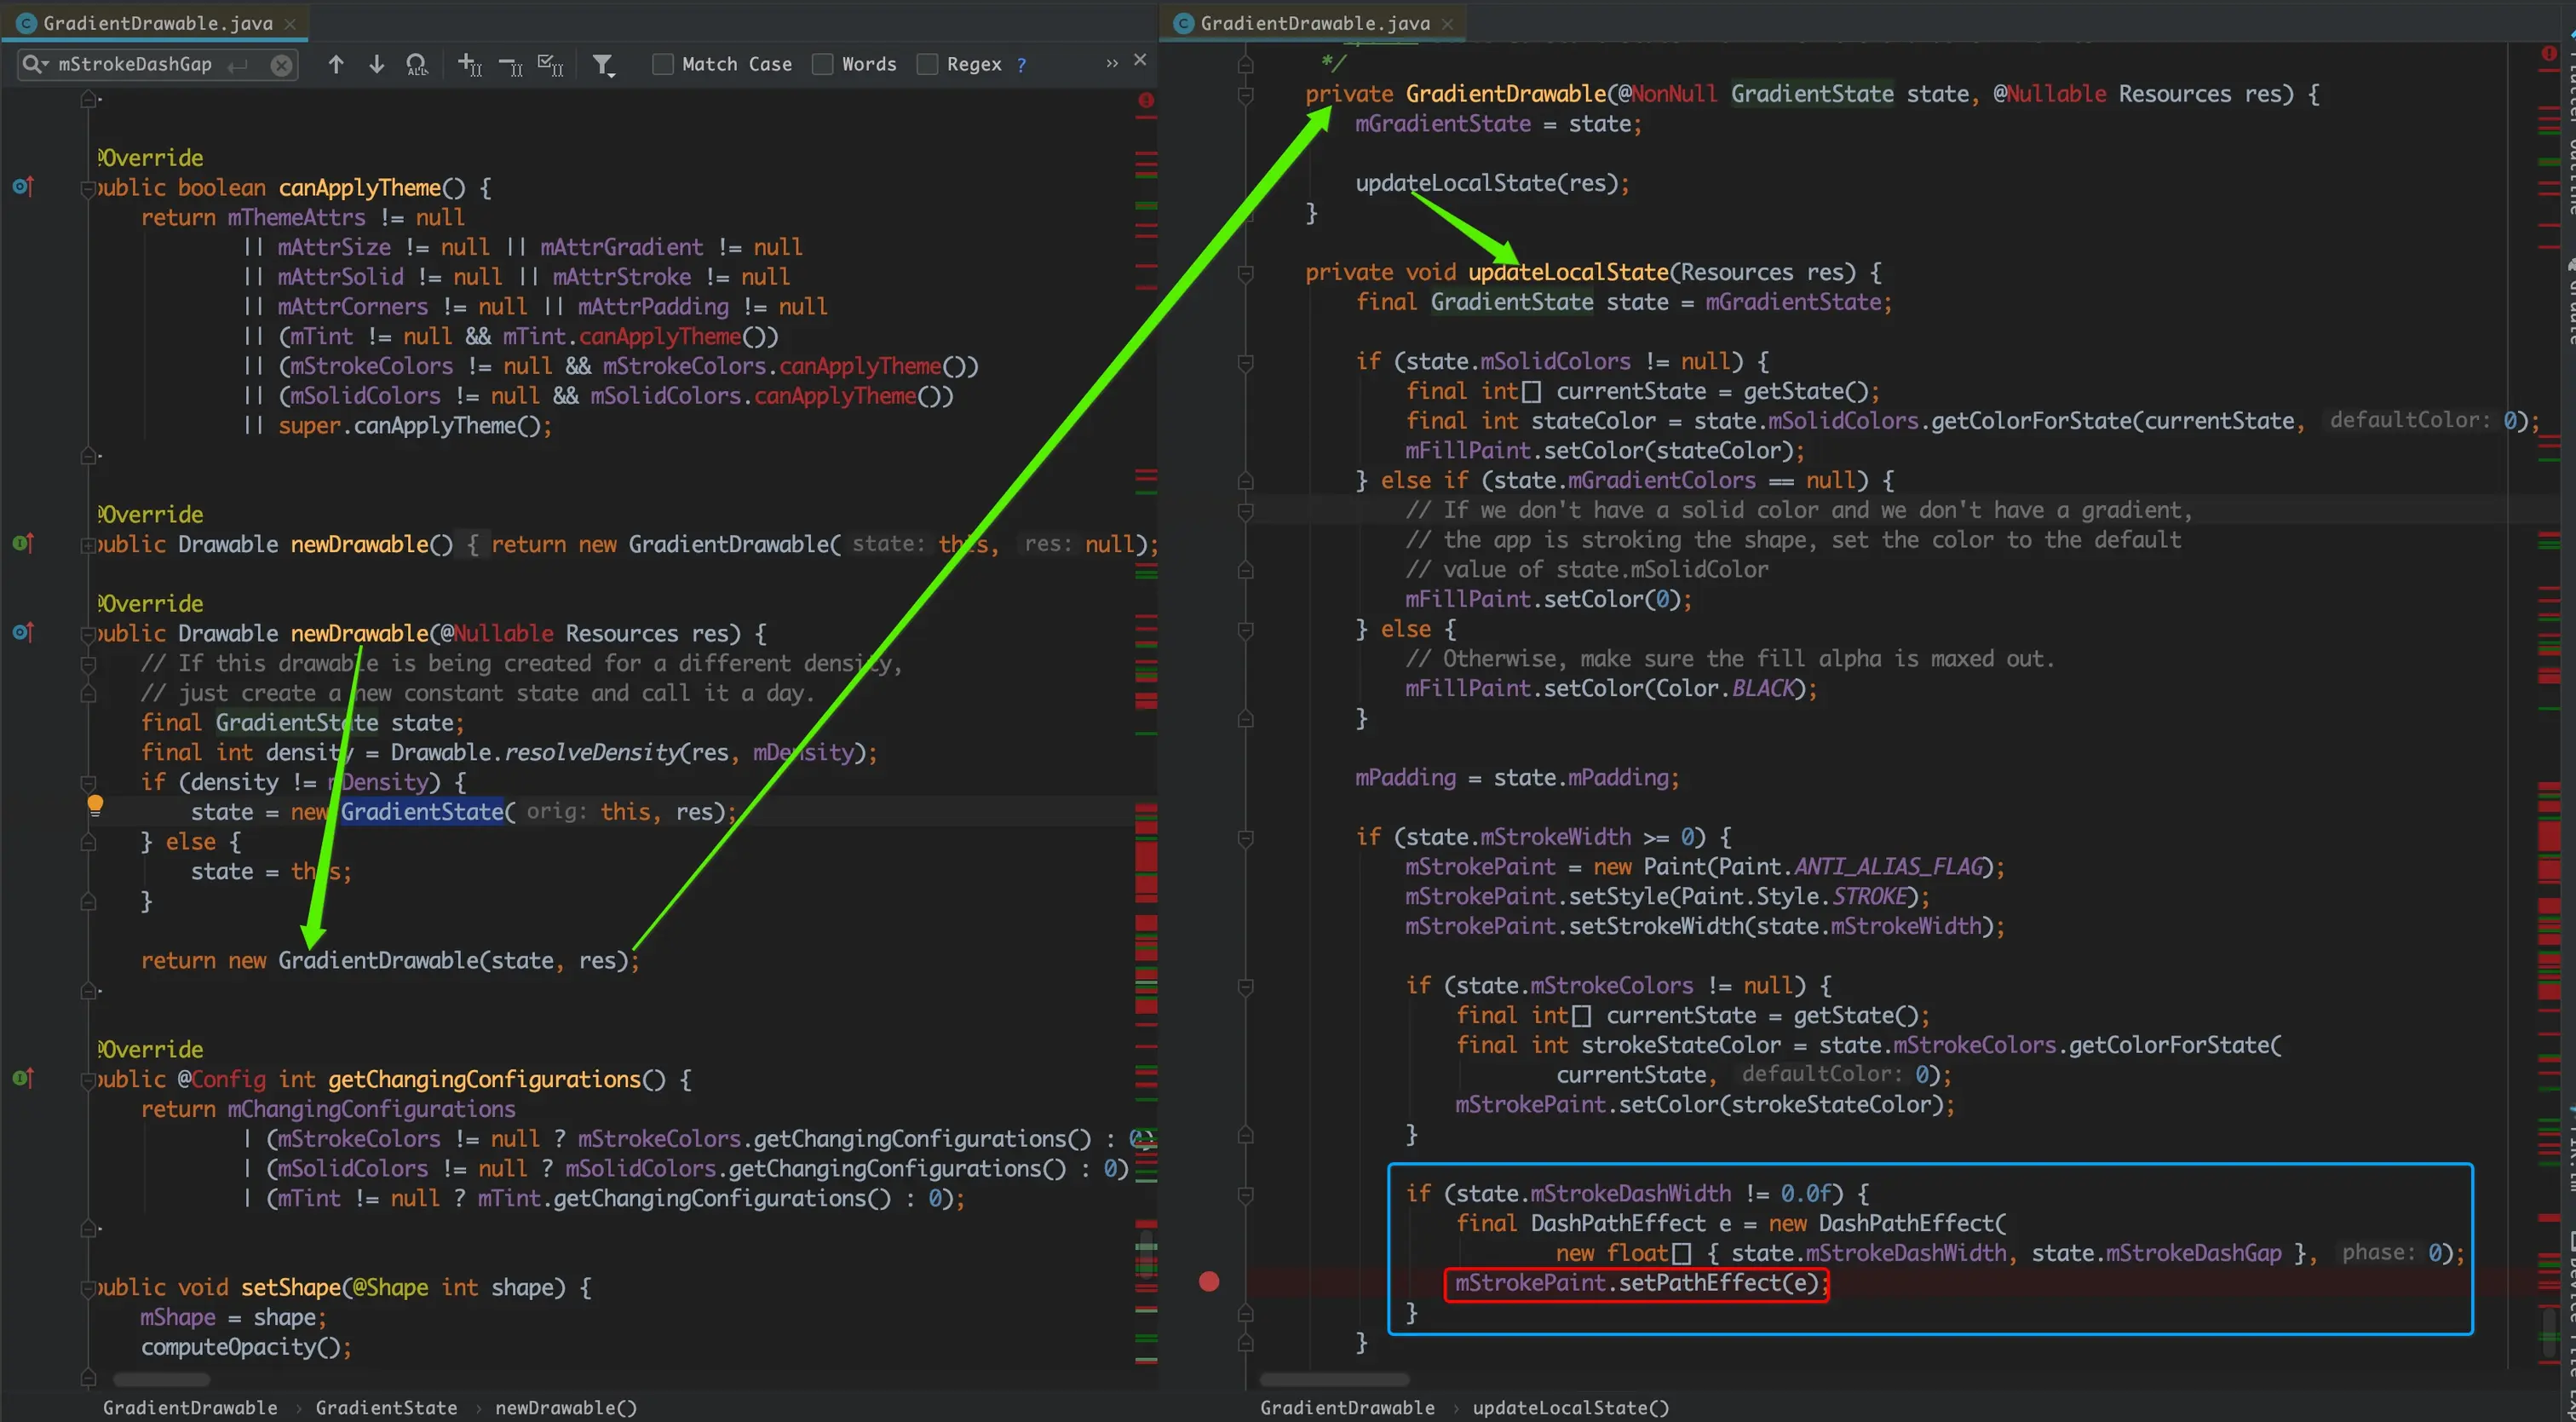Unselect occurrence icon in find bar

click(x=510, y=65)
